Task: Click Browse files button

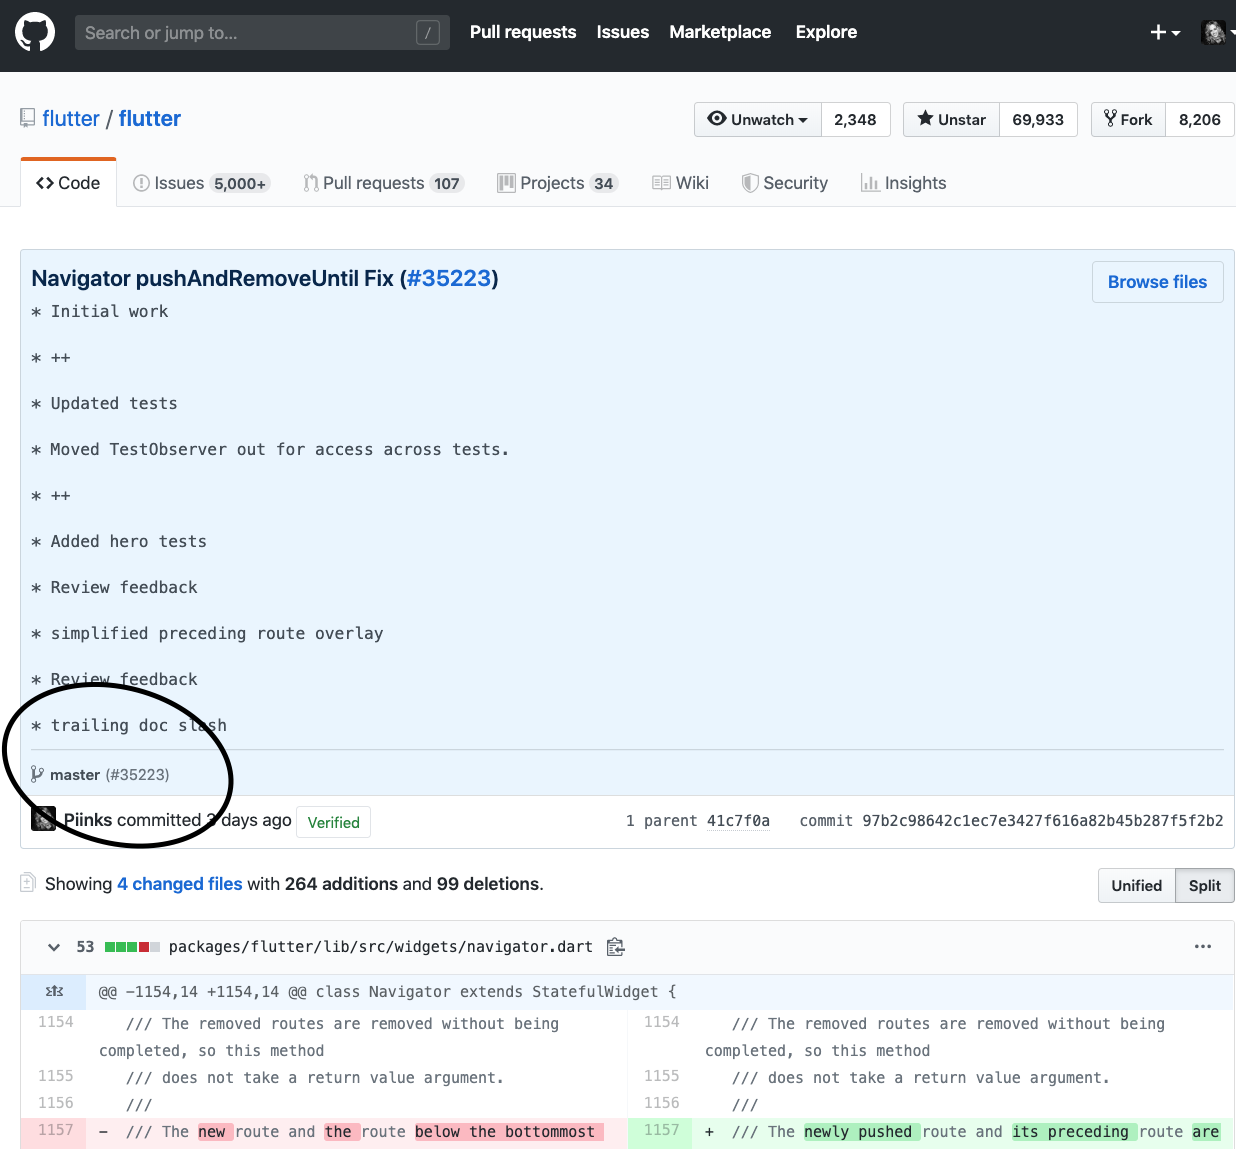Action: click(x=1158, y=282)
